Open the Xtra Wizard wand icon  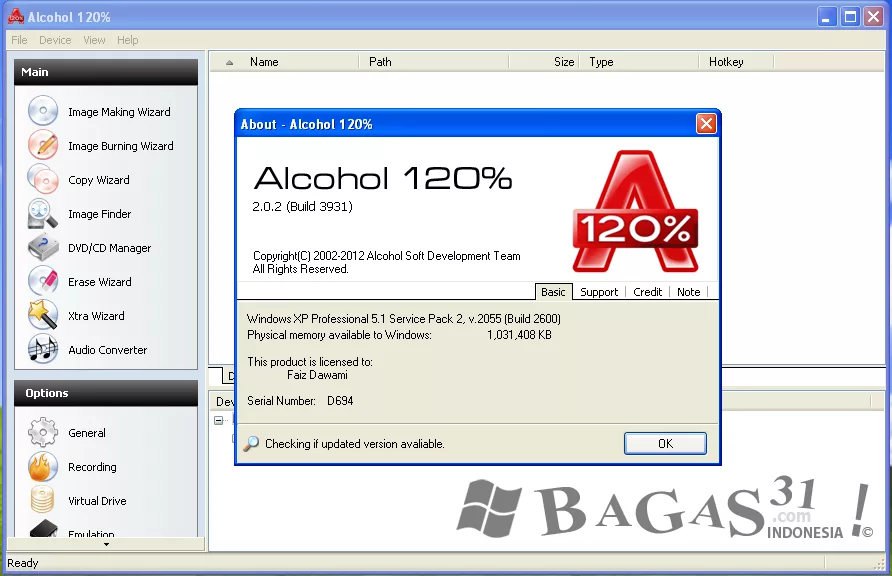[43, 314]
